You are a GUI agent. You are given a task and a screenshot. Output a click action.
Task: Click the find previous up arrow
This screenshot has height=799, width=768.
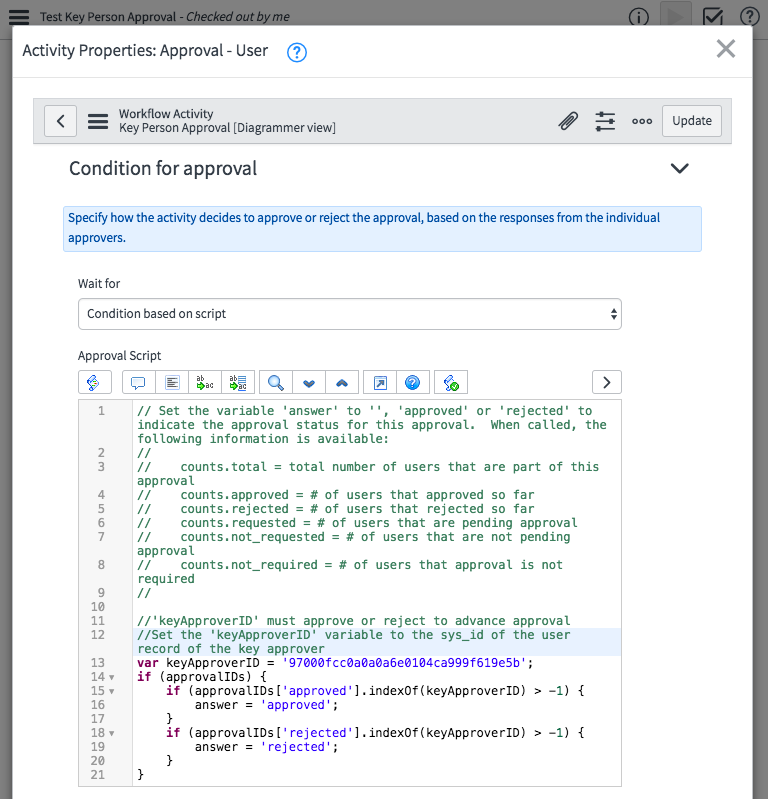[342, 382]
